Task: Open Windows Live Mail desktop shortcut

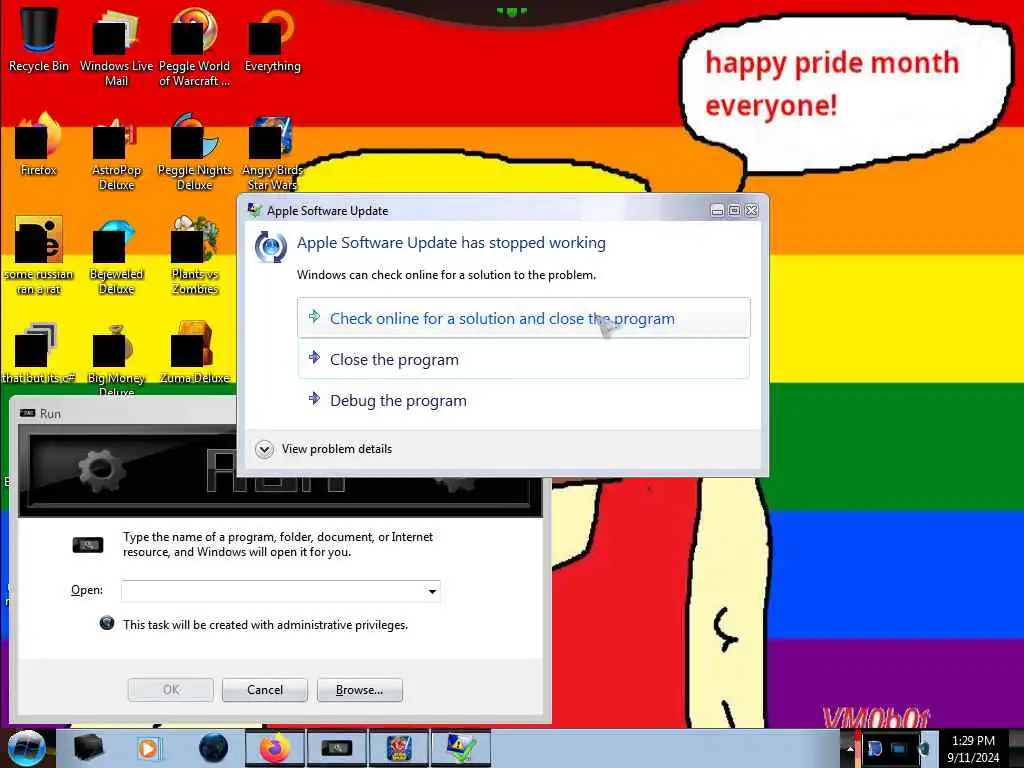Action: tap(116, 46)
